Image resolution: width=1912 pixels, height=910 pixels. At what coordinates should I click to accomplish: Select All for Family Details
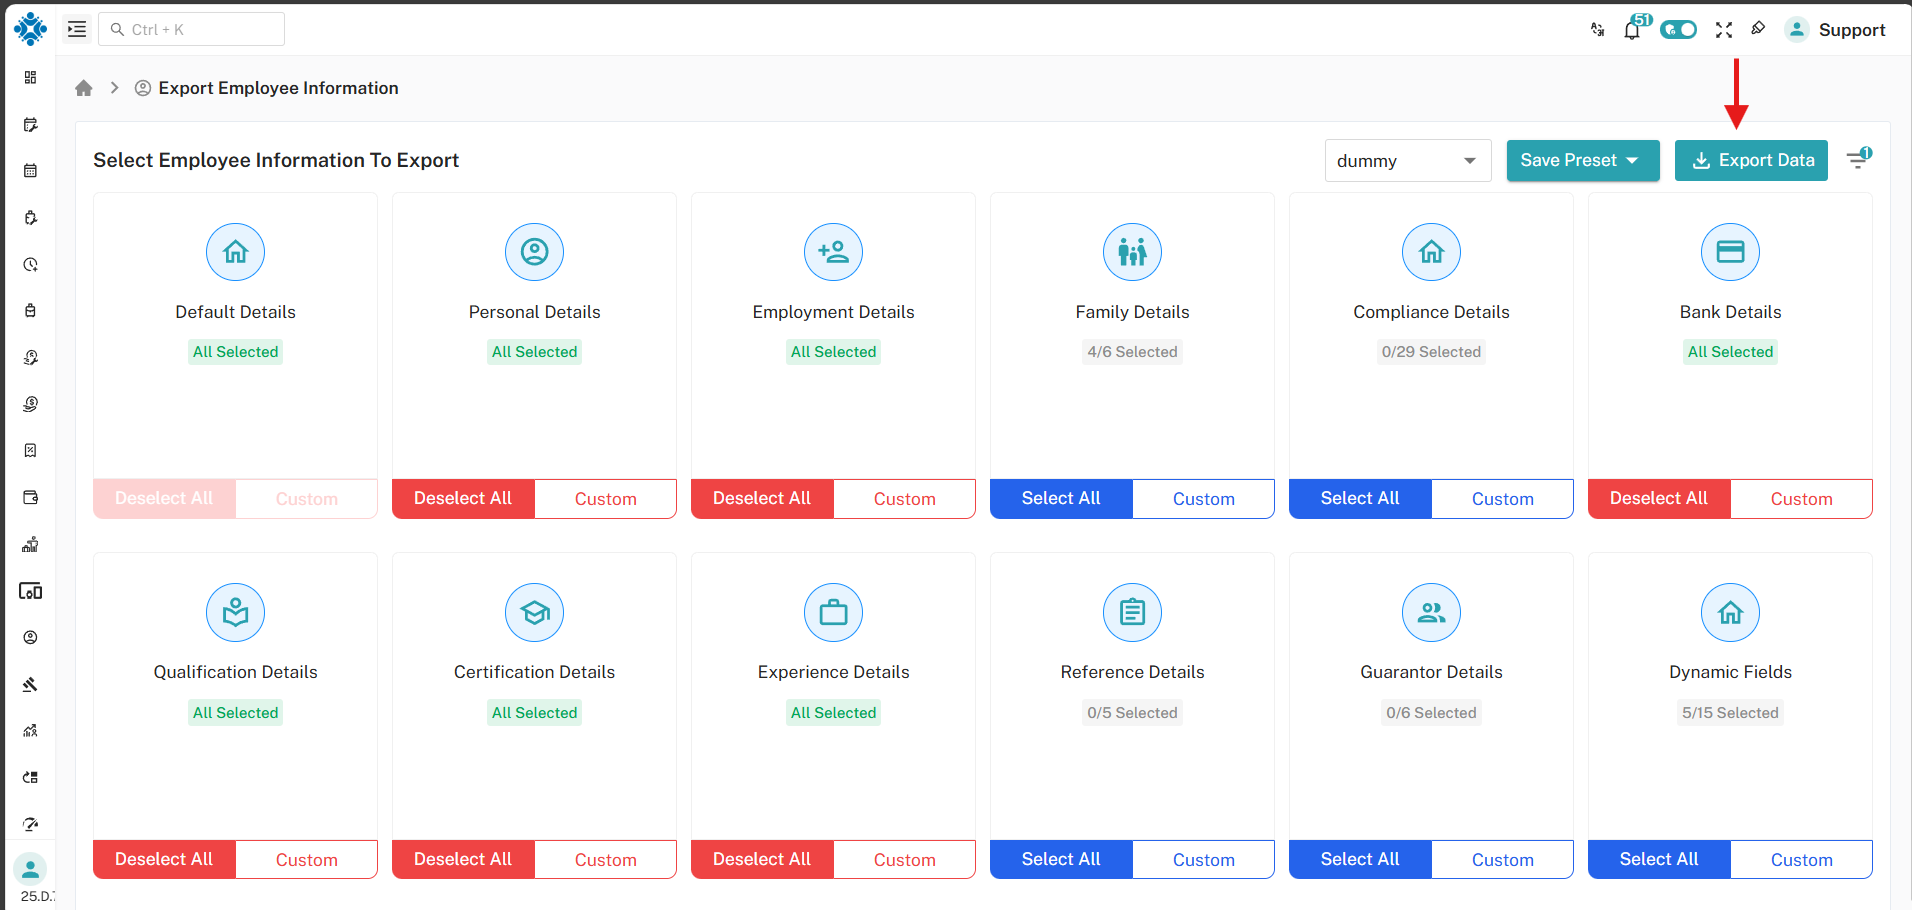click(1061, 498)
